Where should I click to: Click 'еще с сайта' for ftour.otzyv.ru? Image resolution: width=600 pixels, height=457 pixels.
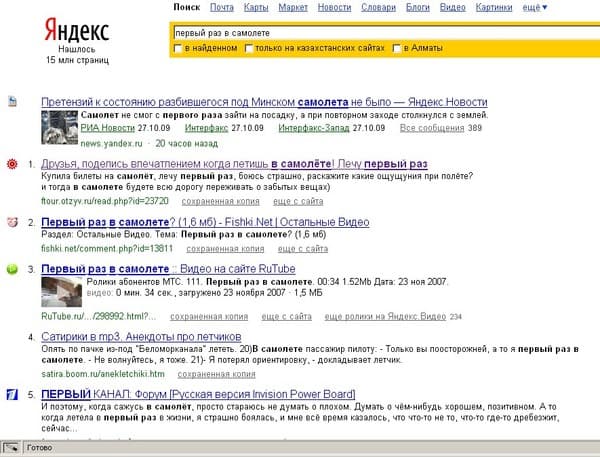pos(298,201)
